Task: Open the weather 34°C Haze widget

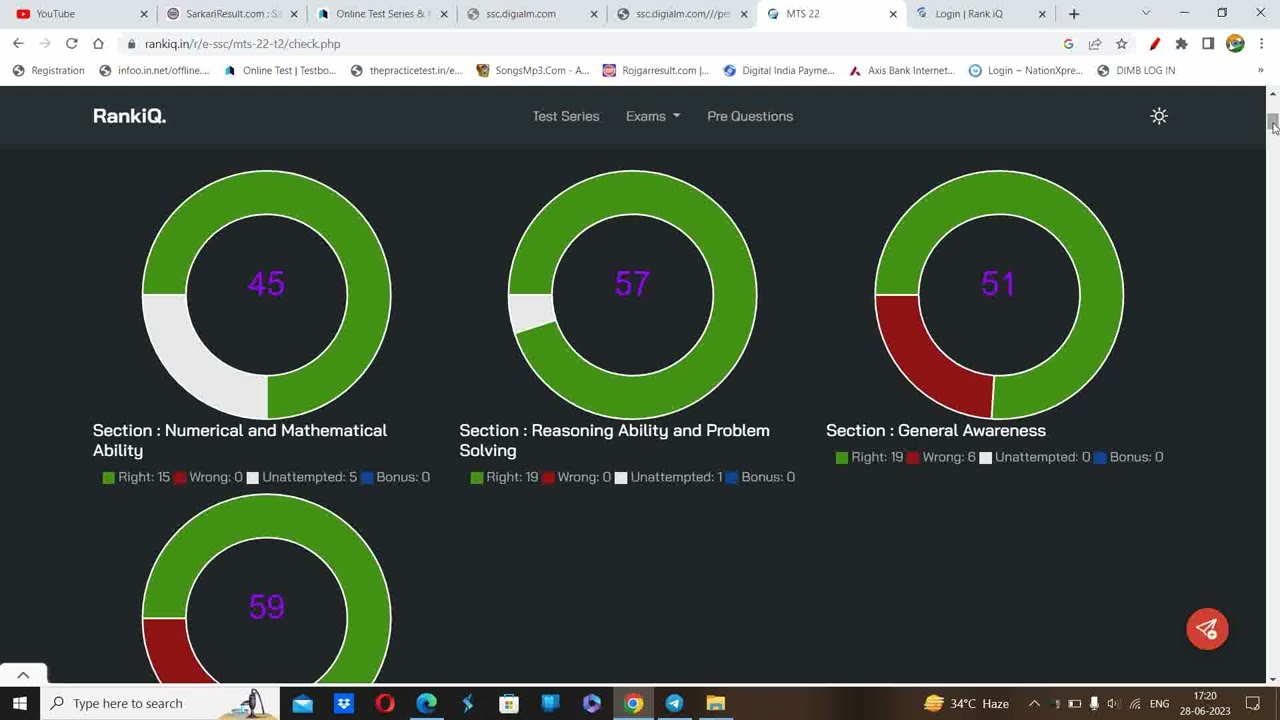Action: pyautogui.click(x=966, y=704)
